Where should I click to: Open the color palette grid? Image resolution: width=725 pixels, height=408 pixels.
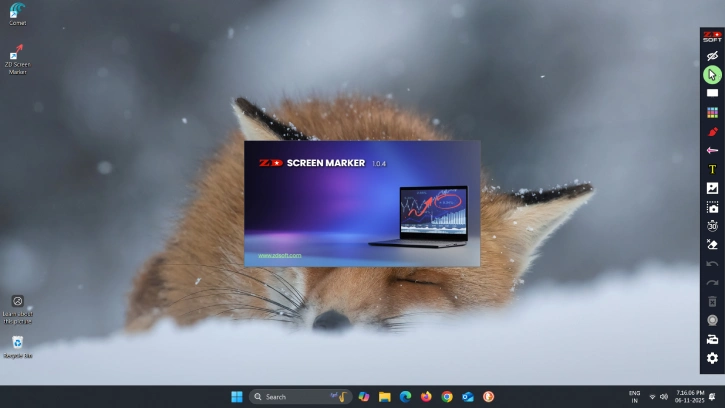[712, 112]
